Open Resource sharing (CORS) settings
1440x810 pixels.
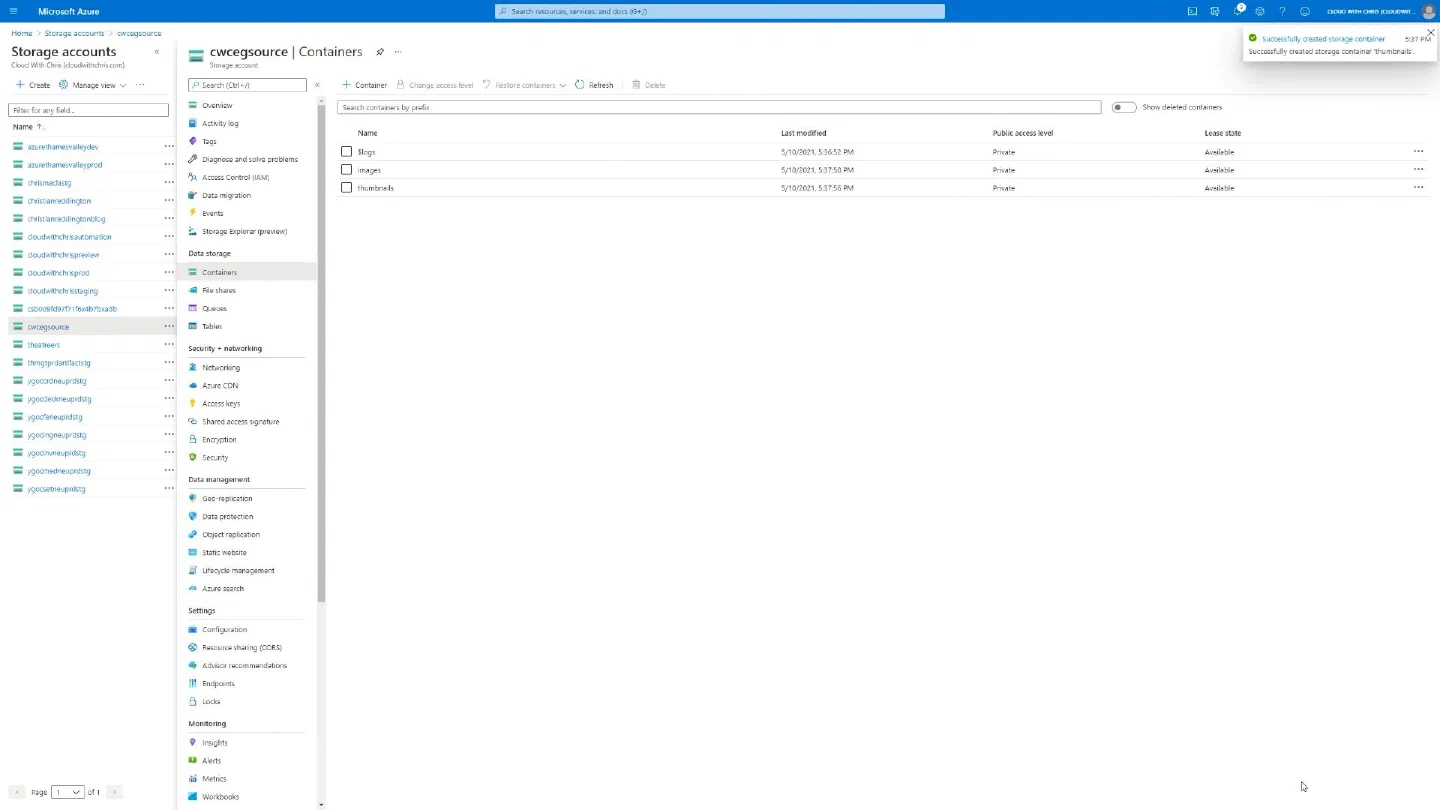[x=242, y=647]
